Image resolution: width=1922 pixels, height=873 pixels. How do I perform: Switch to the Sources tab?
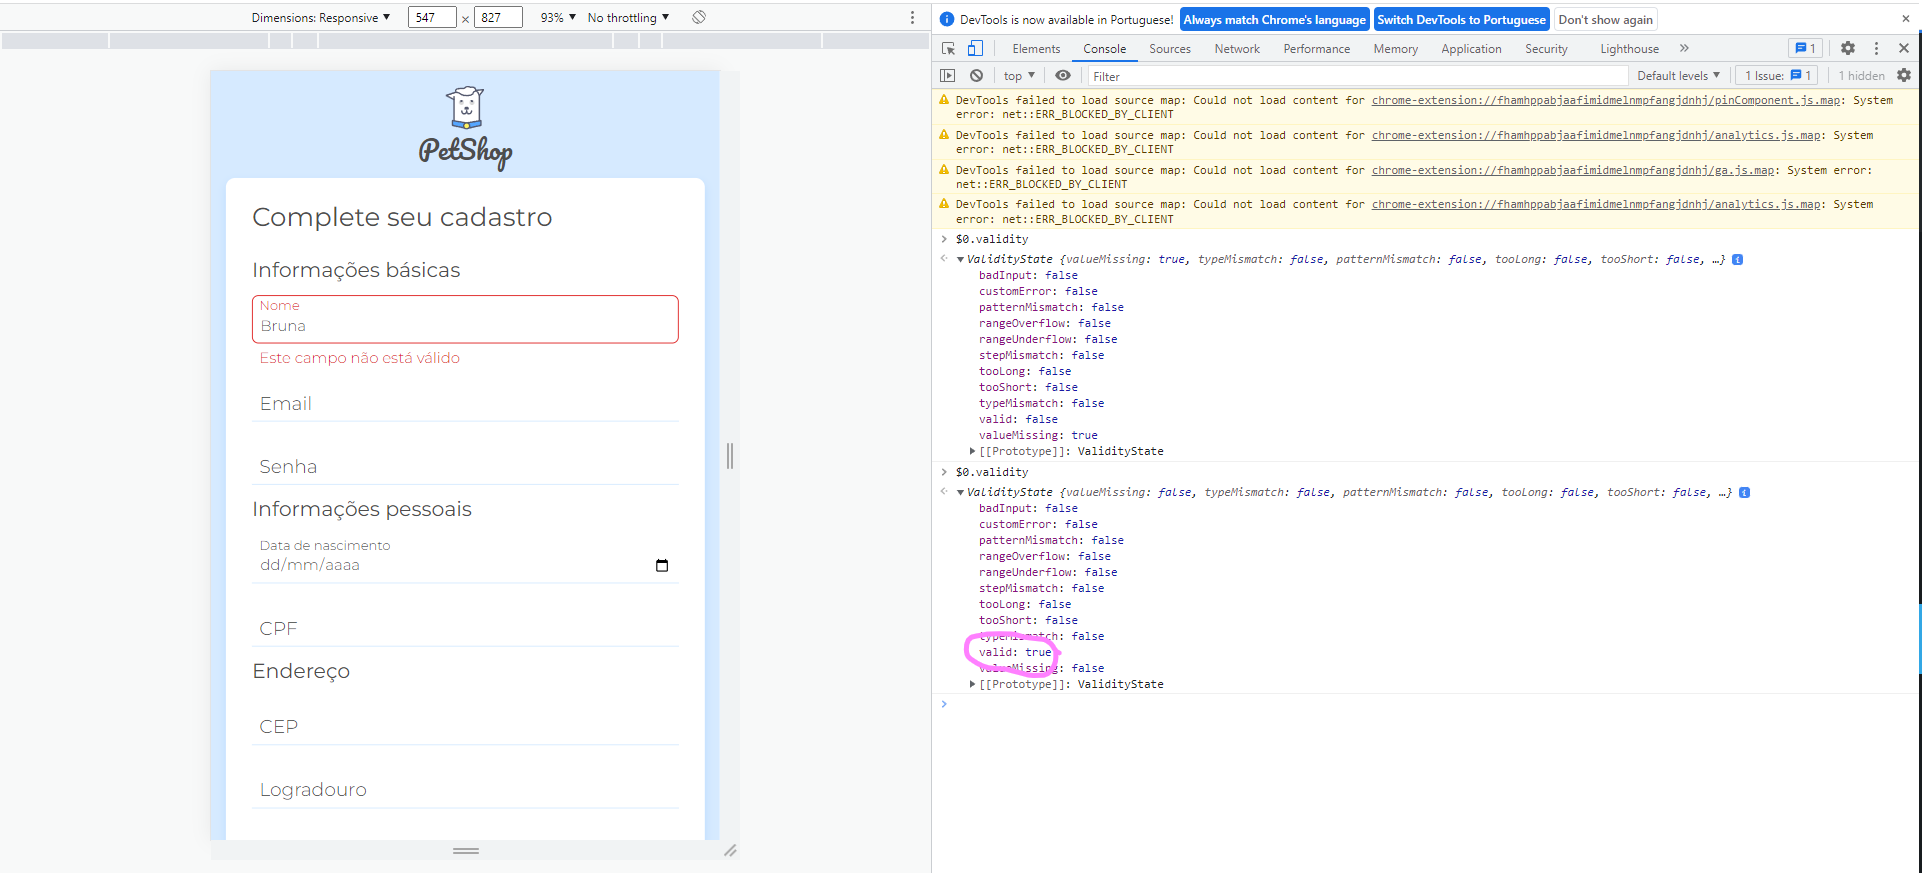click(1170, 48)
